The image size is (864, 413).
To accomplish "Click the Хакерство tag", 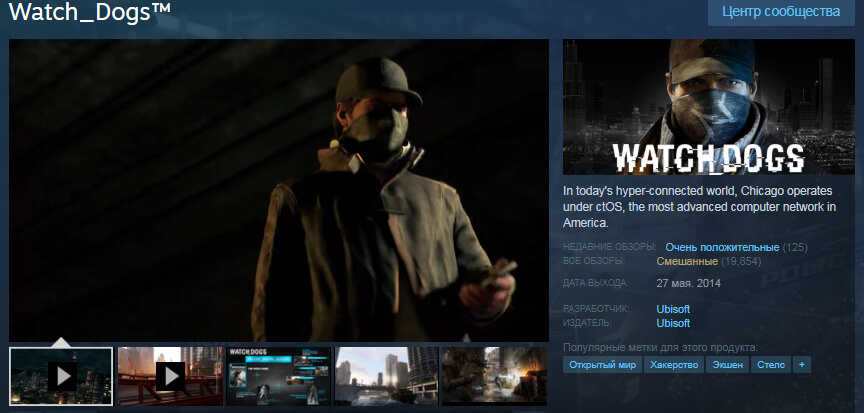I will pos(674,365).
